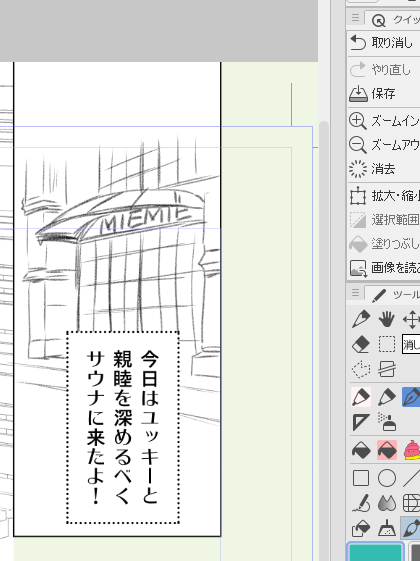Click 取り消し (undo) in quick access
Image resolution: width=420 pixels, height=561 pixels.
point(384,43)
